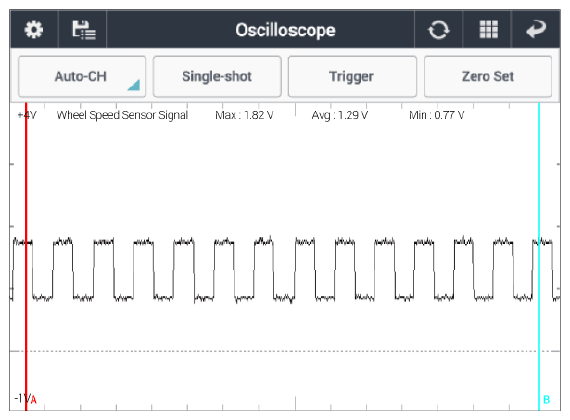Click the red A cursor label

click(34, 400)
